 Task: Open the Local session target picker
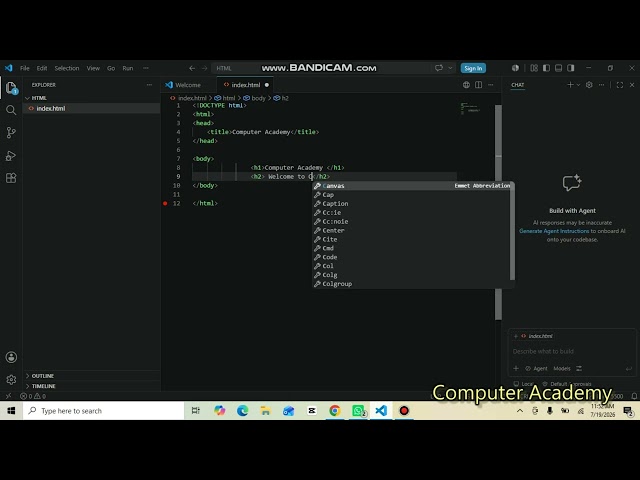point(524,384)
